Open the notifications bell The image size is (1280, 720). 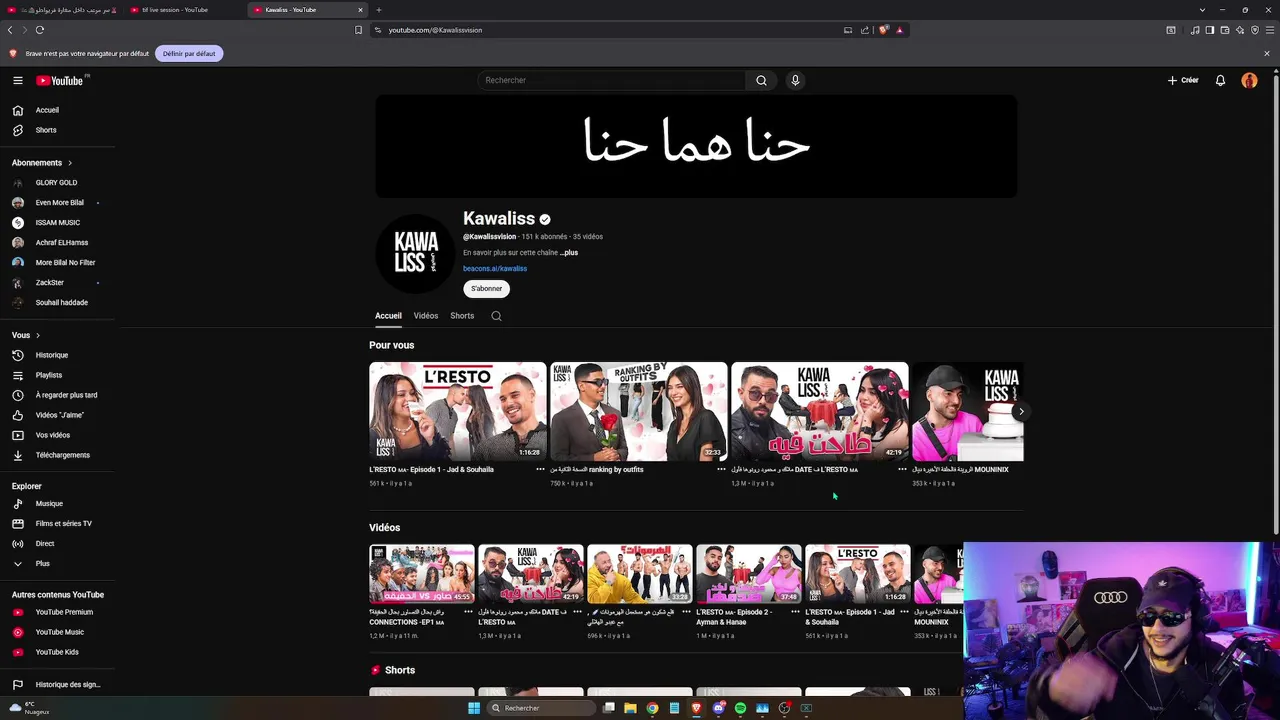coord(1220,80)
